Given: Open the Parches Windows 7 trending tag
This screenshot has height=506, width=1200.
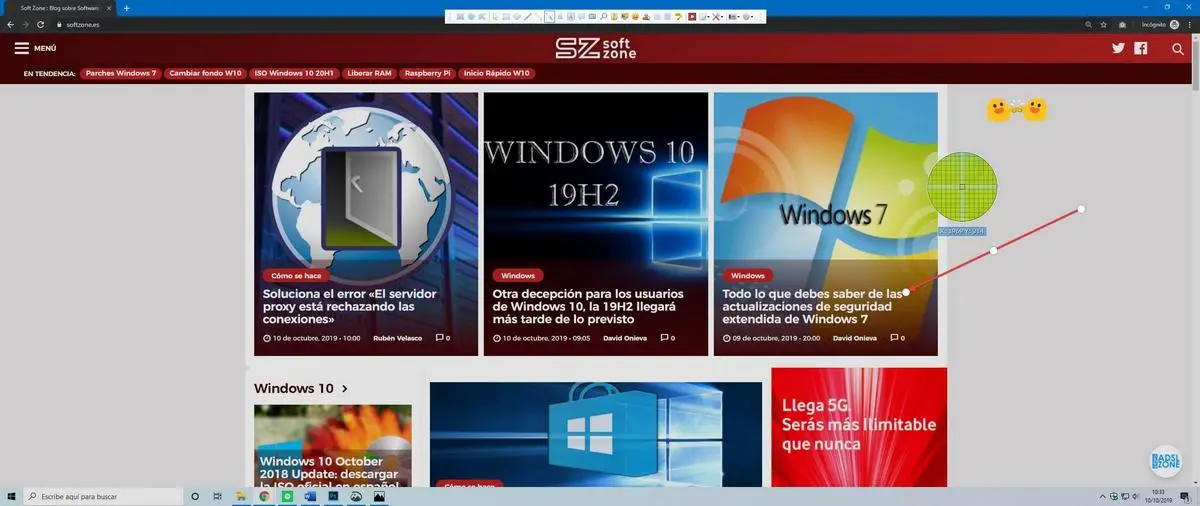Looking at the screenshot, I should tap(121, 73).
